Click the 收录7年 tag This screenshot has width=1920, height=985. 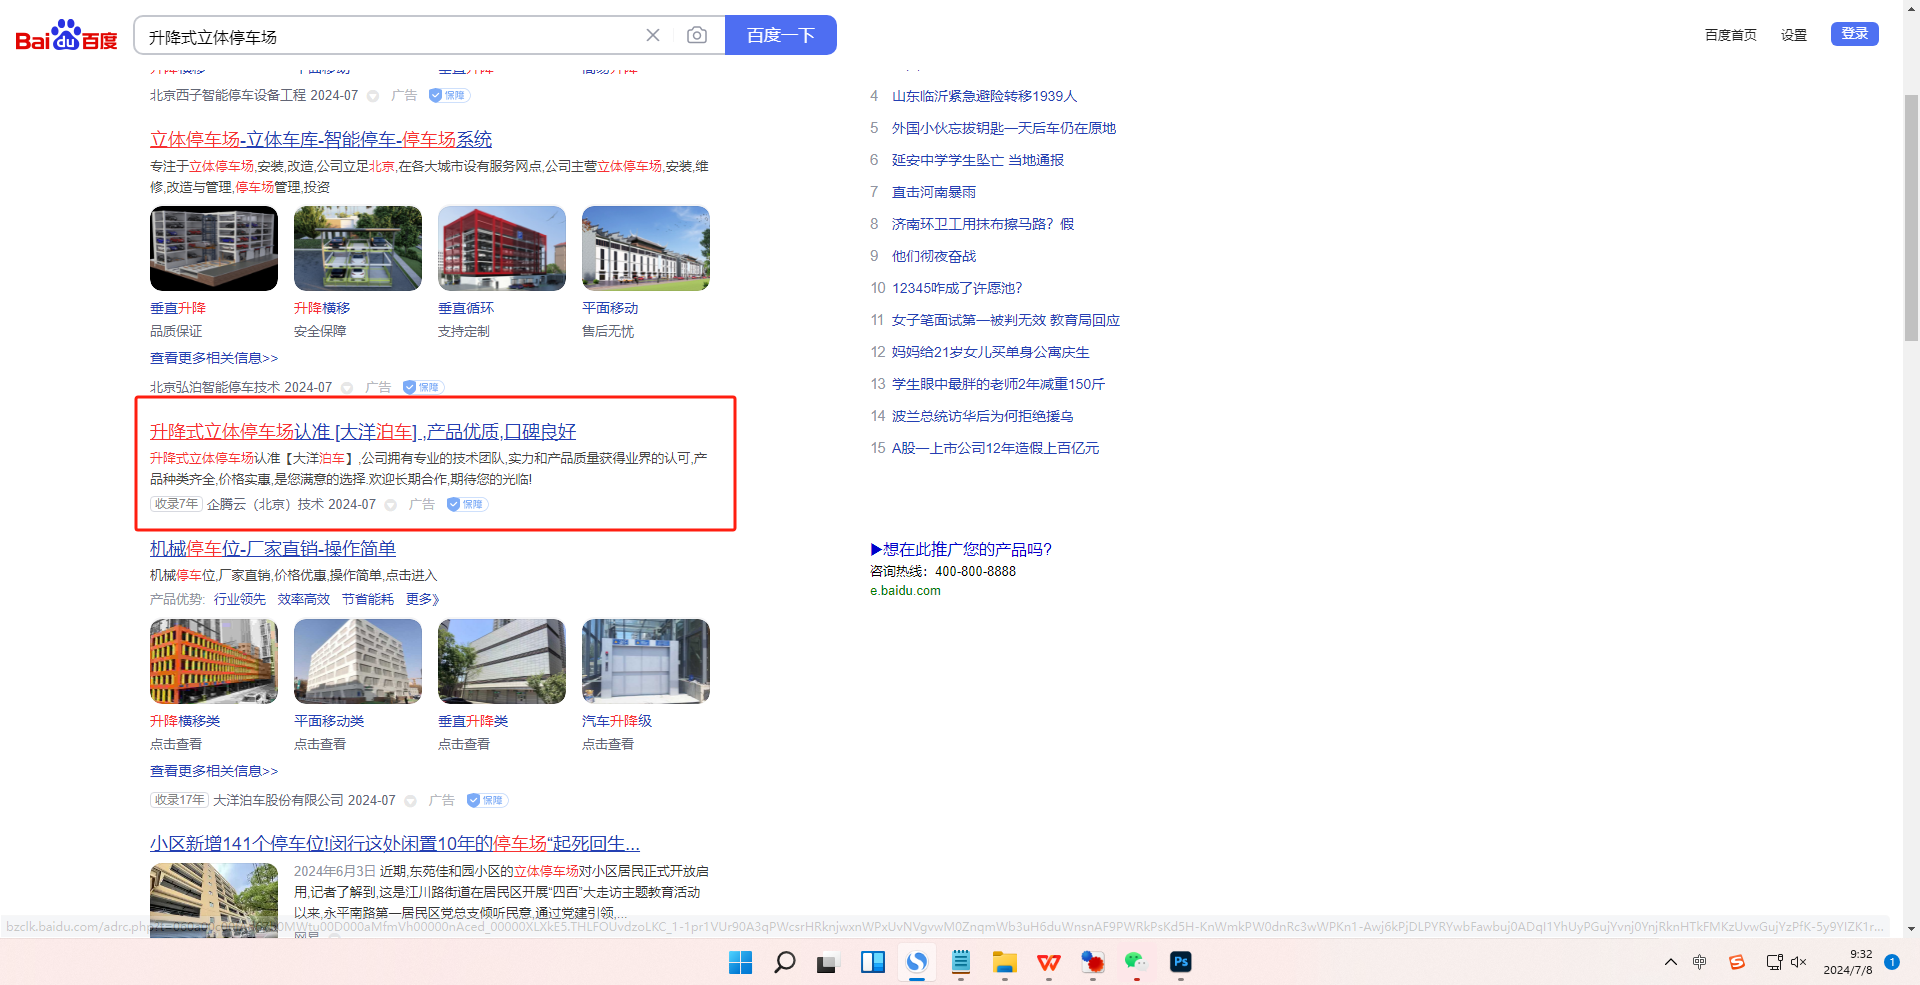pyautogui.click(x=176, y=504)
